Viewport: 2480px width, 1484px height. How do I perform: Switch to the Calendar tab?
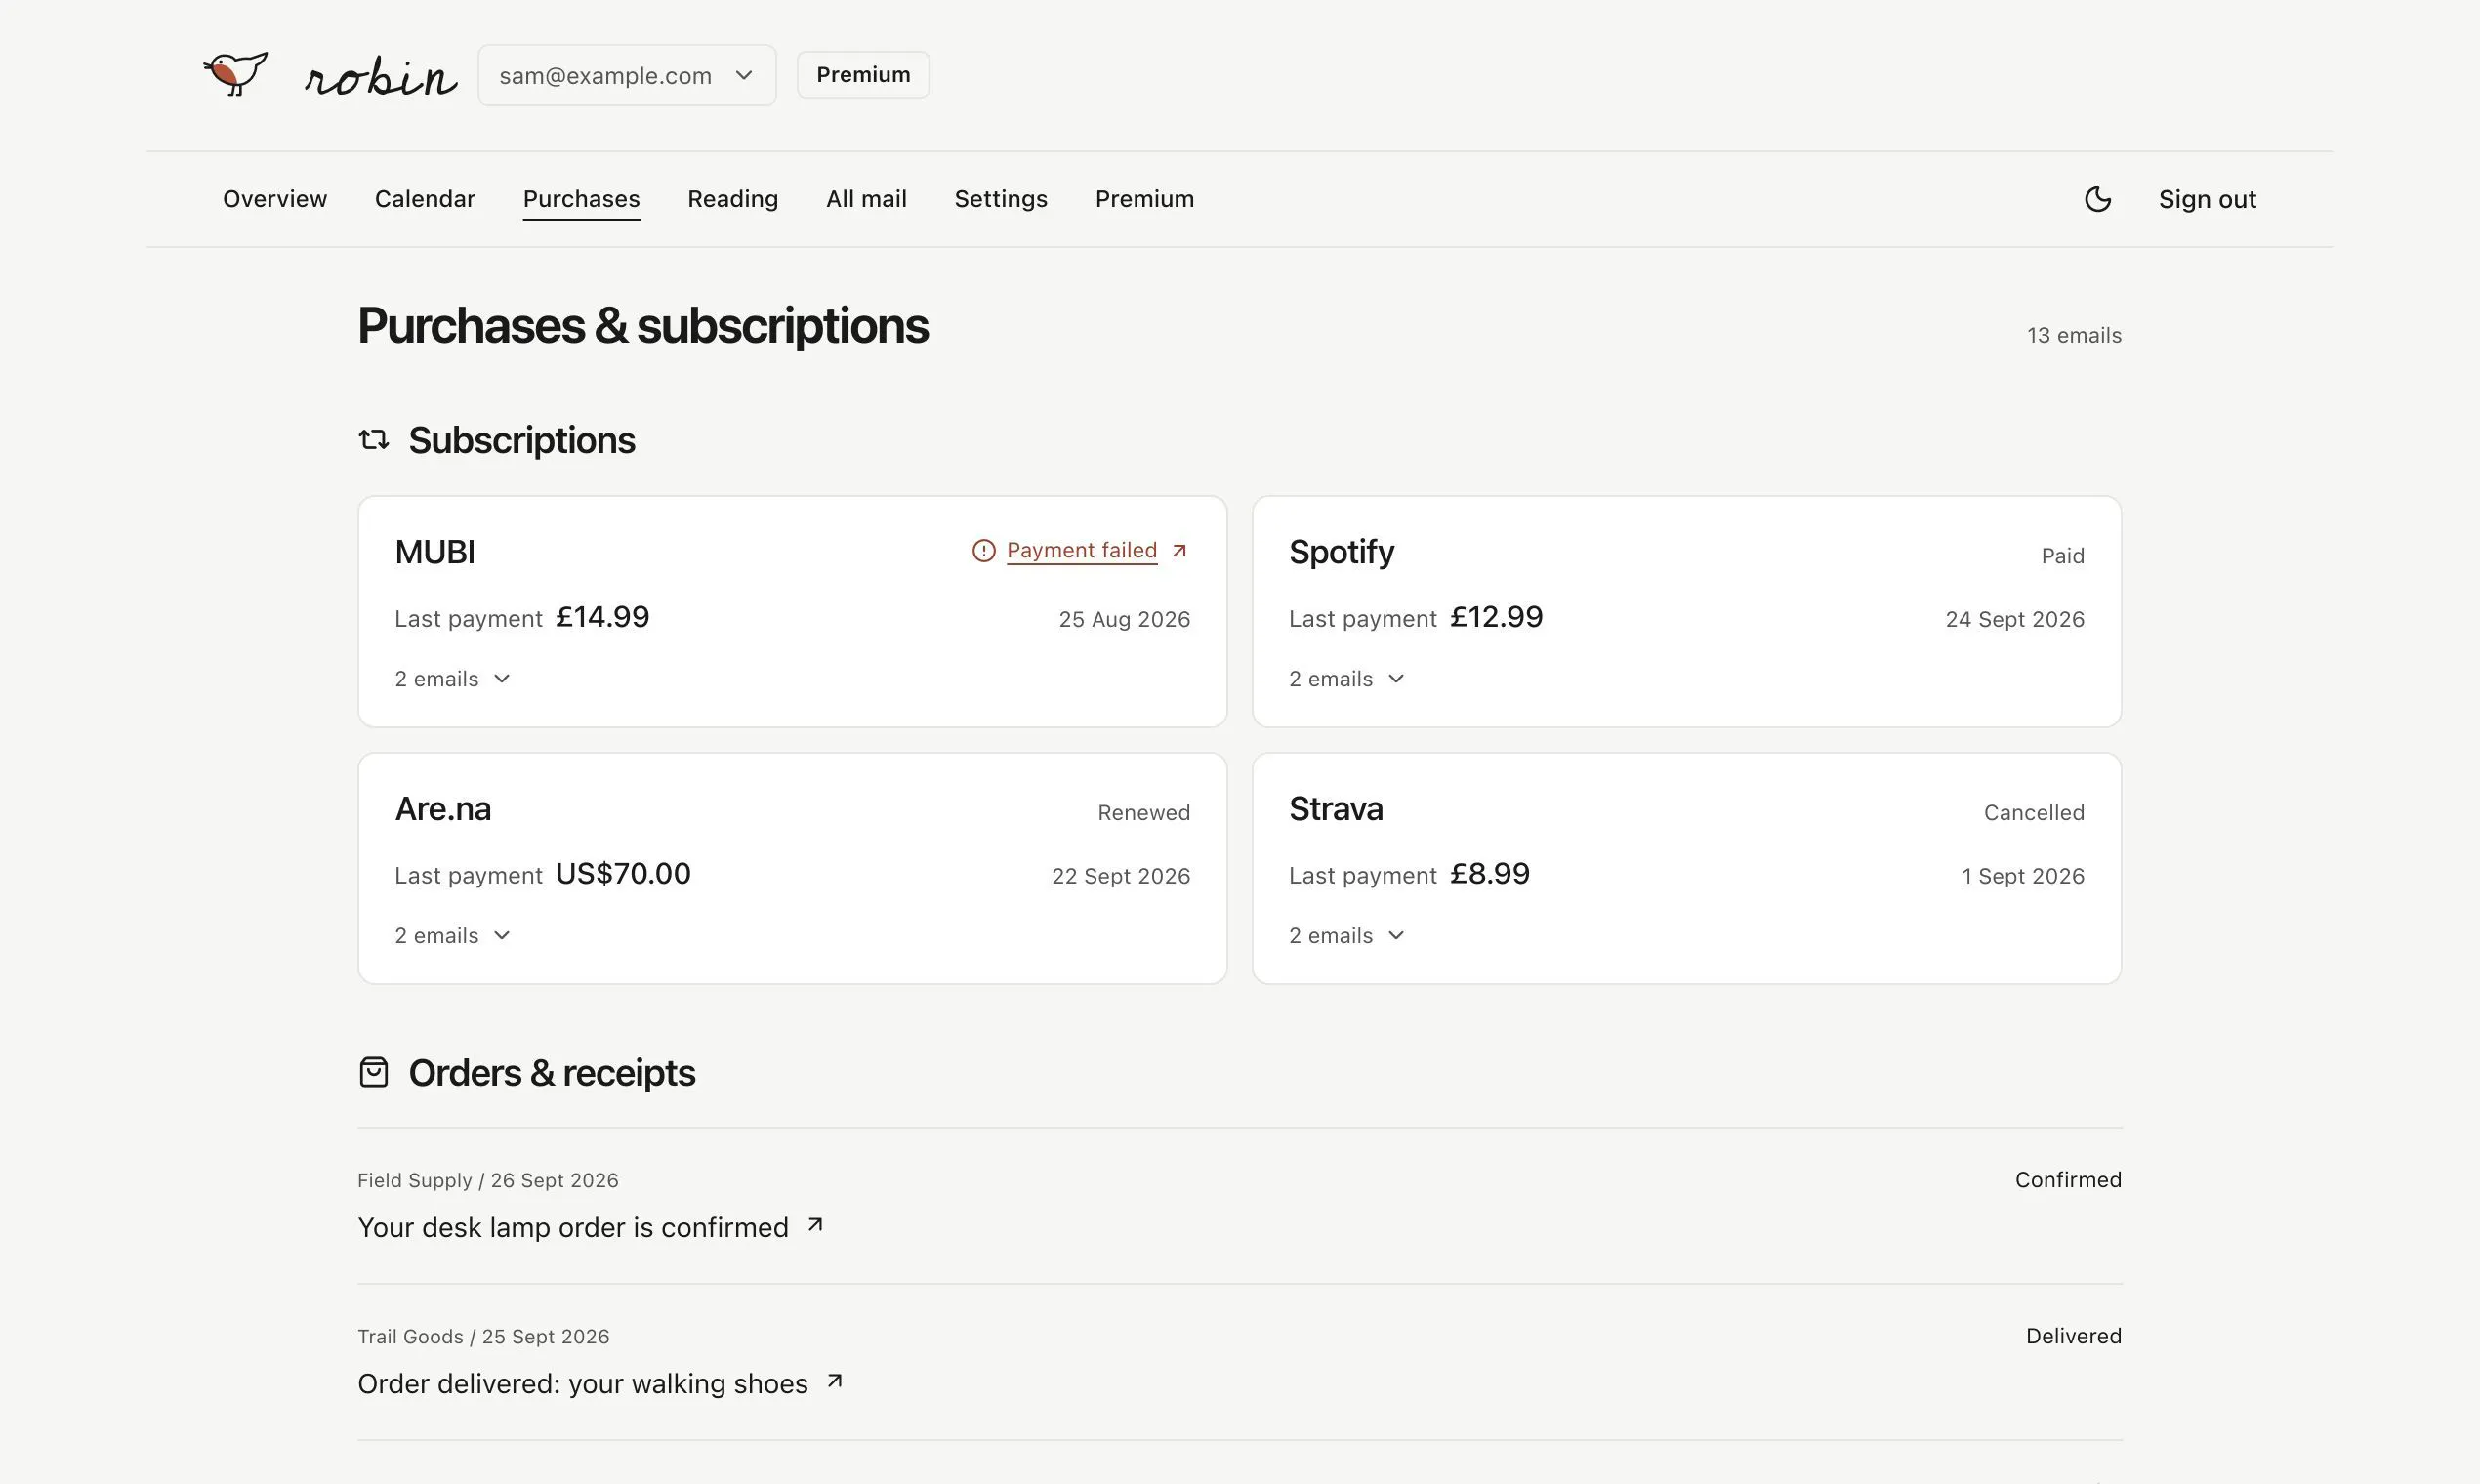[425, 199]
